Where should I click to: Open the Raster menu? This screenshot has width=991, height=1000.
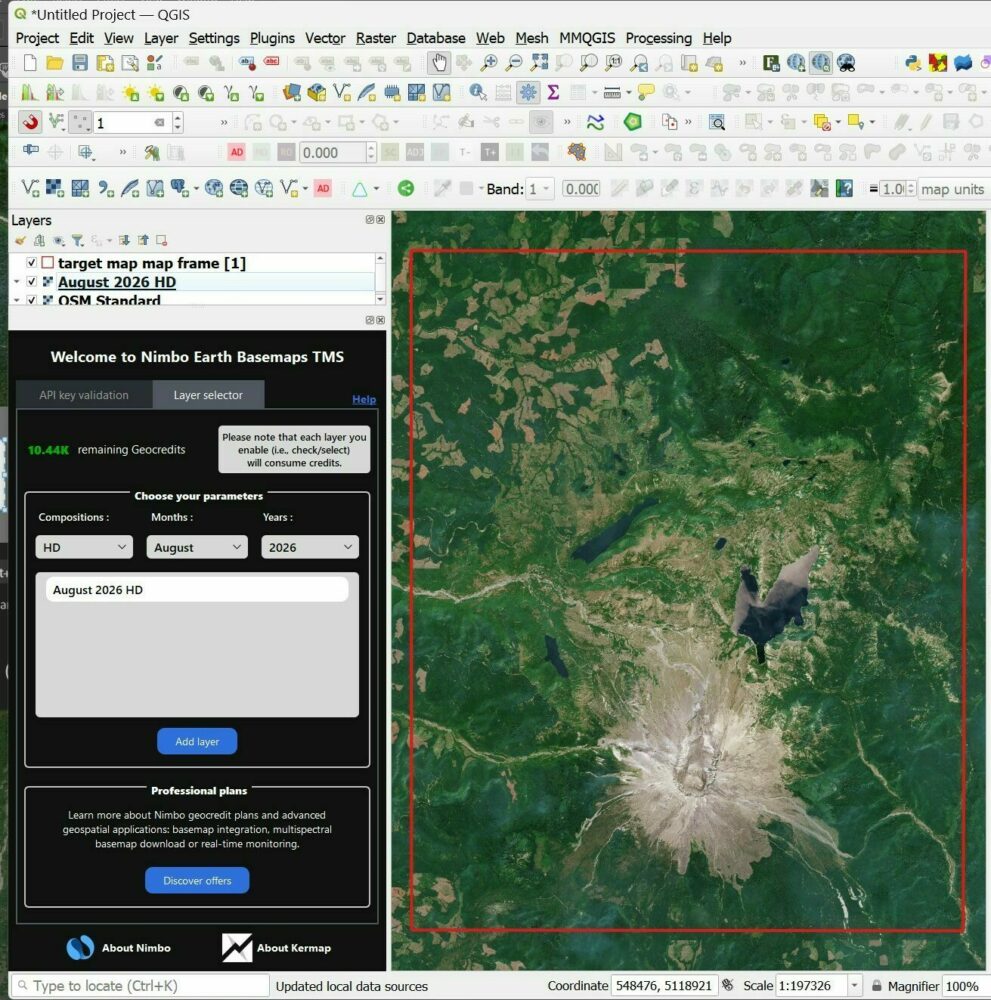tap(376, 38)
